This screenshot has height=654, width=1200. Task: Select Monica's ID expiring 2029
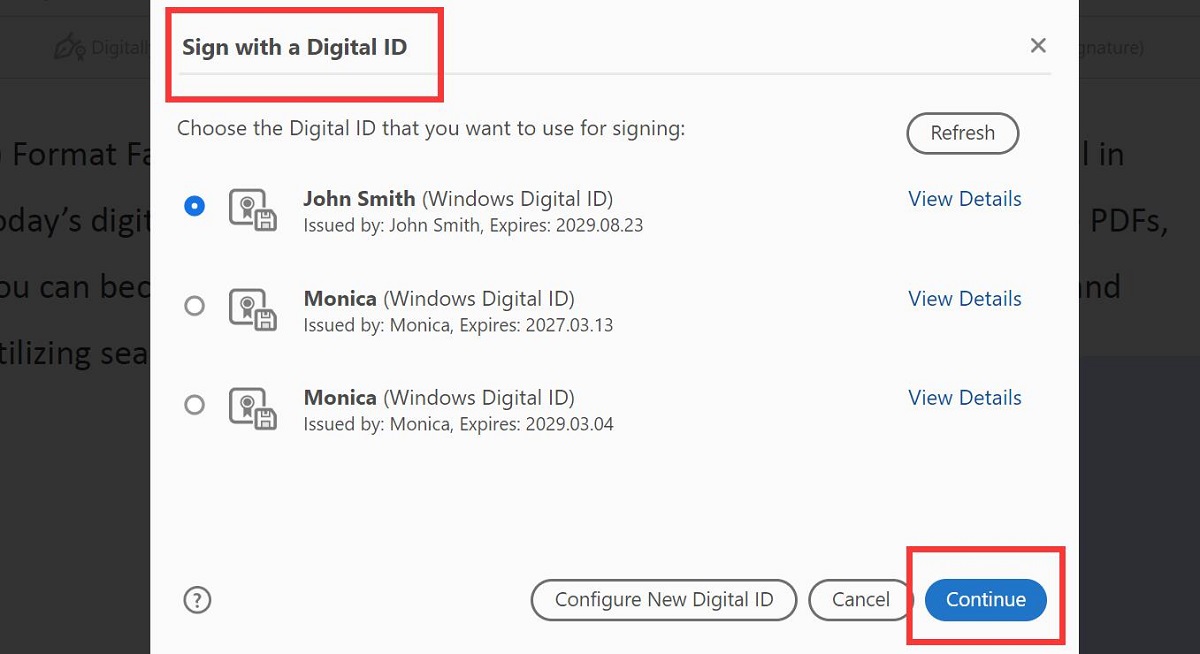[x=195, y=405]
